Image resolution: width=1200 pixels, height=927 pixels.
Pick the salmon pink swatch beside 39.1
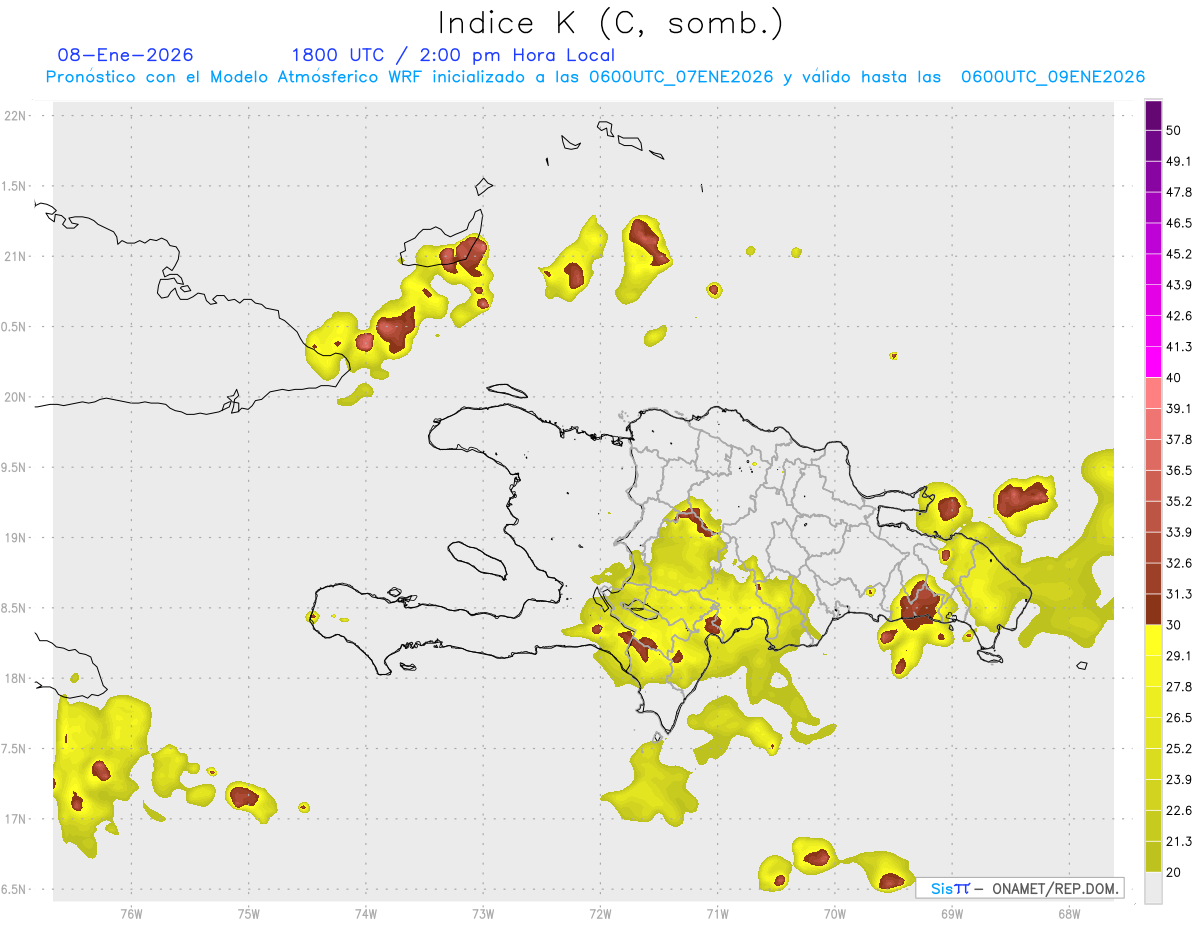(x=1153, y=392)
